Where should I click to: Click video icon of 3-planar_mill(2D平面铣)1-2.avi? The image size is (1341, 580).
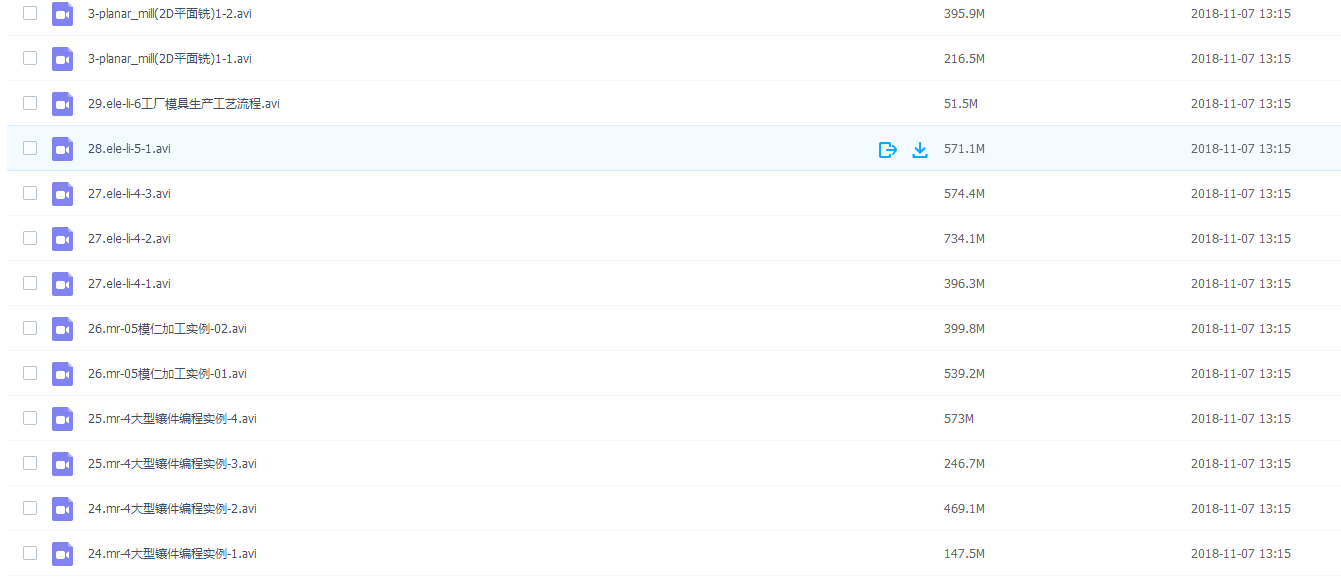point(63,14)
